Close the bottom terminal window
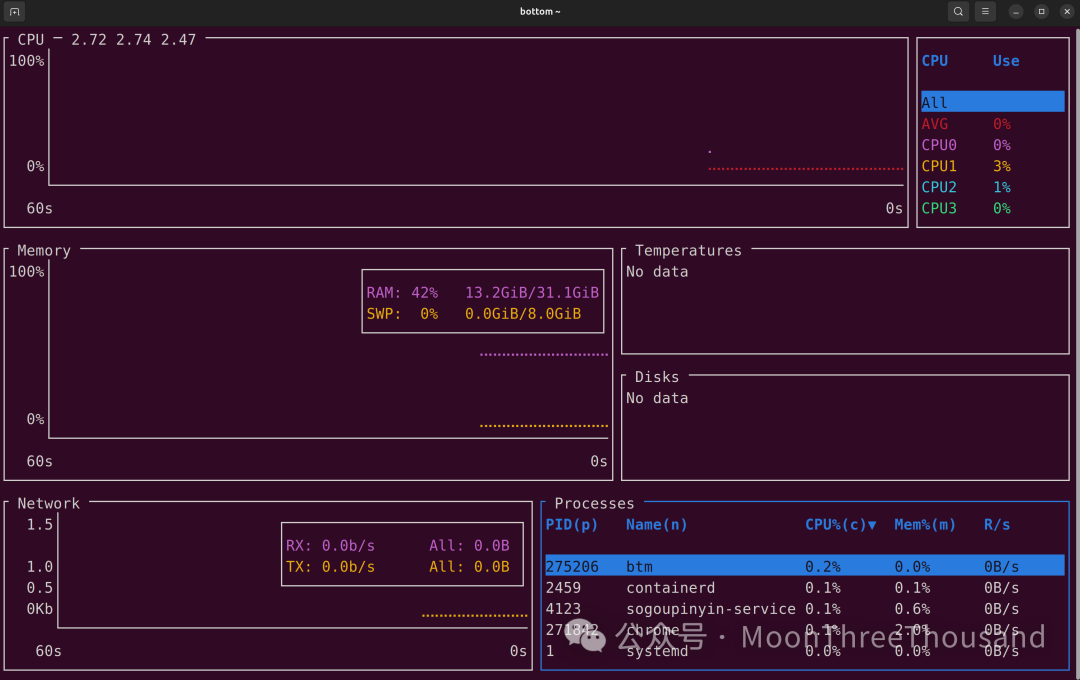The height and width of the screenshot is (680, 1080). 1067,12
